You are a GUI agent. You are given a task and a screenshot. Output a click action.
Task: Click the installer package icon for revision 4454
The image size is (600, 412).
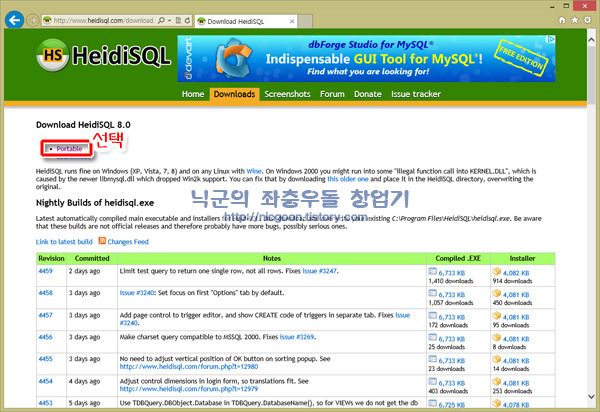click(497, 381)
